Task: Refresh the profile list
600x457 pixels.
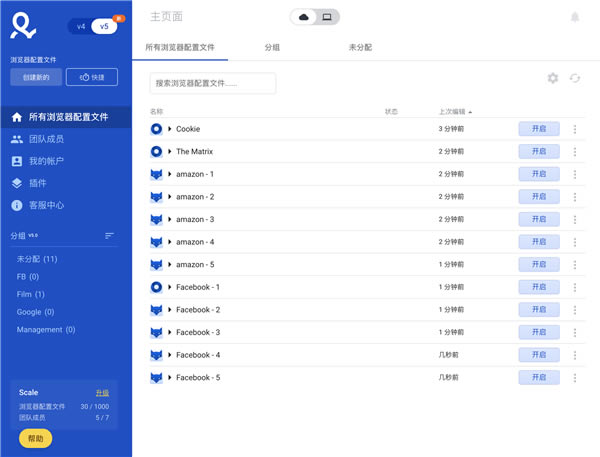Action: tap(575, 78)
